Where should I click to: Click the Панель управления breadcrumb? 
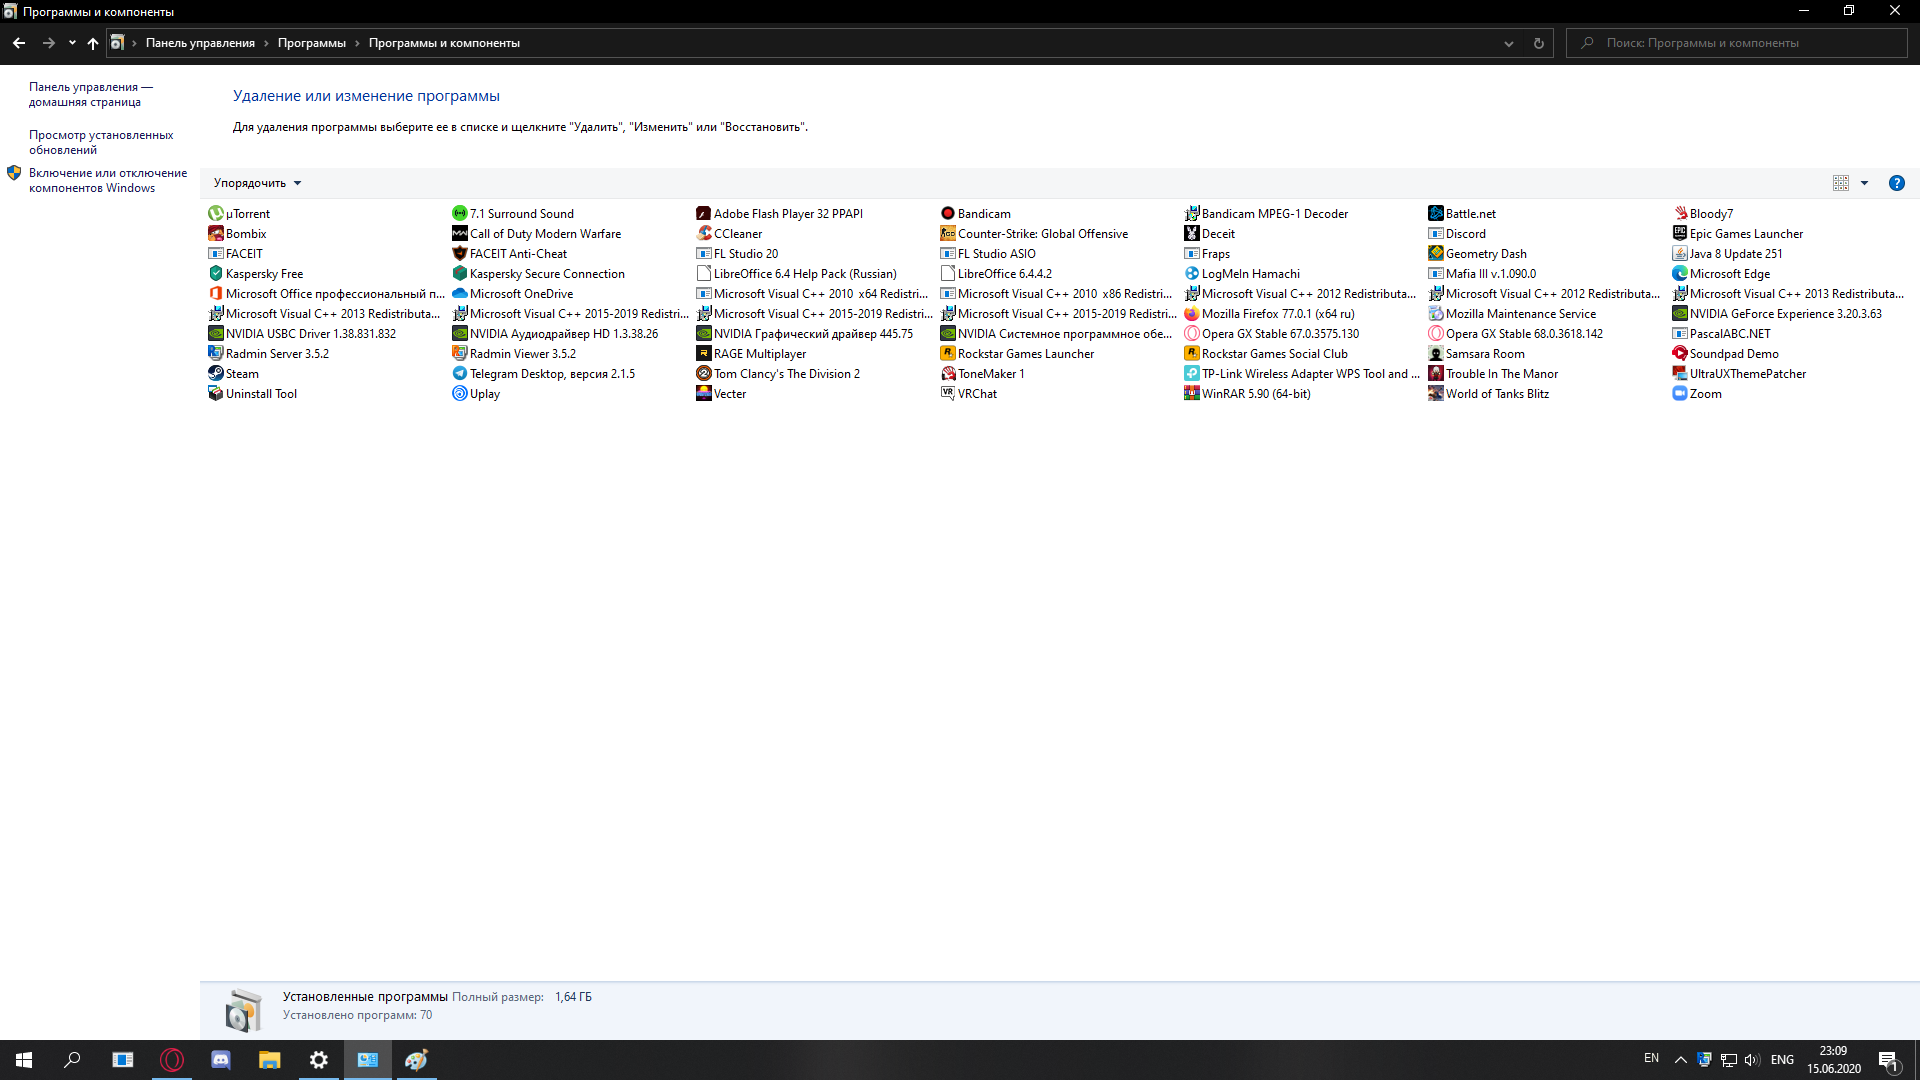(x=200, y=43)
